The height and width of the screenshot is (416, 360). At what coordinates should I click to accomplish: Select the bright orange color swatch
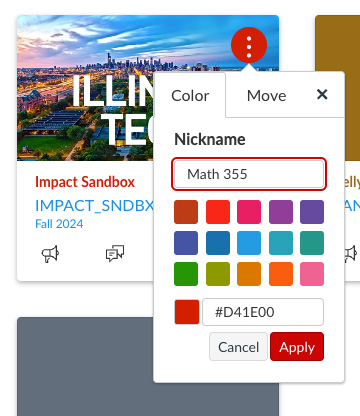click(x=281, y=274)
